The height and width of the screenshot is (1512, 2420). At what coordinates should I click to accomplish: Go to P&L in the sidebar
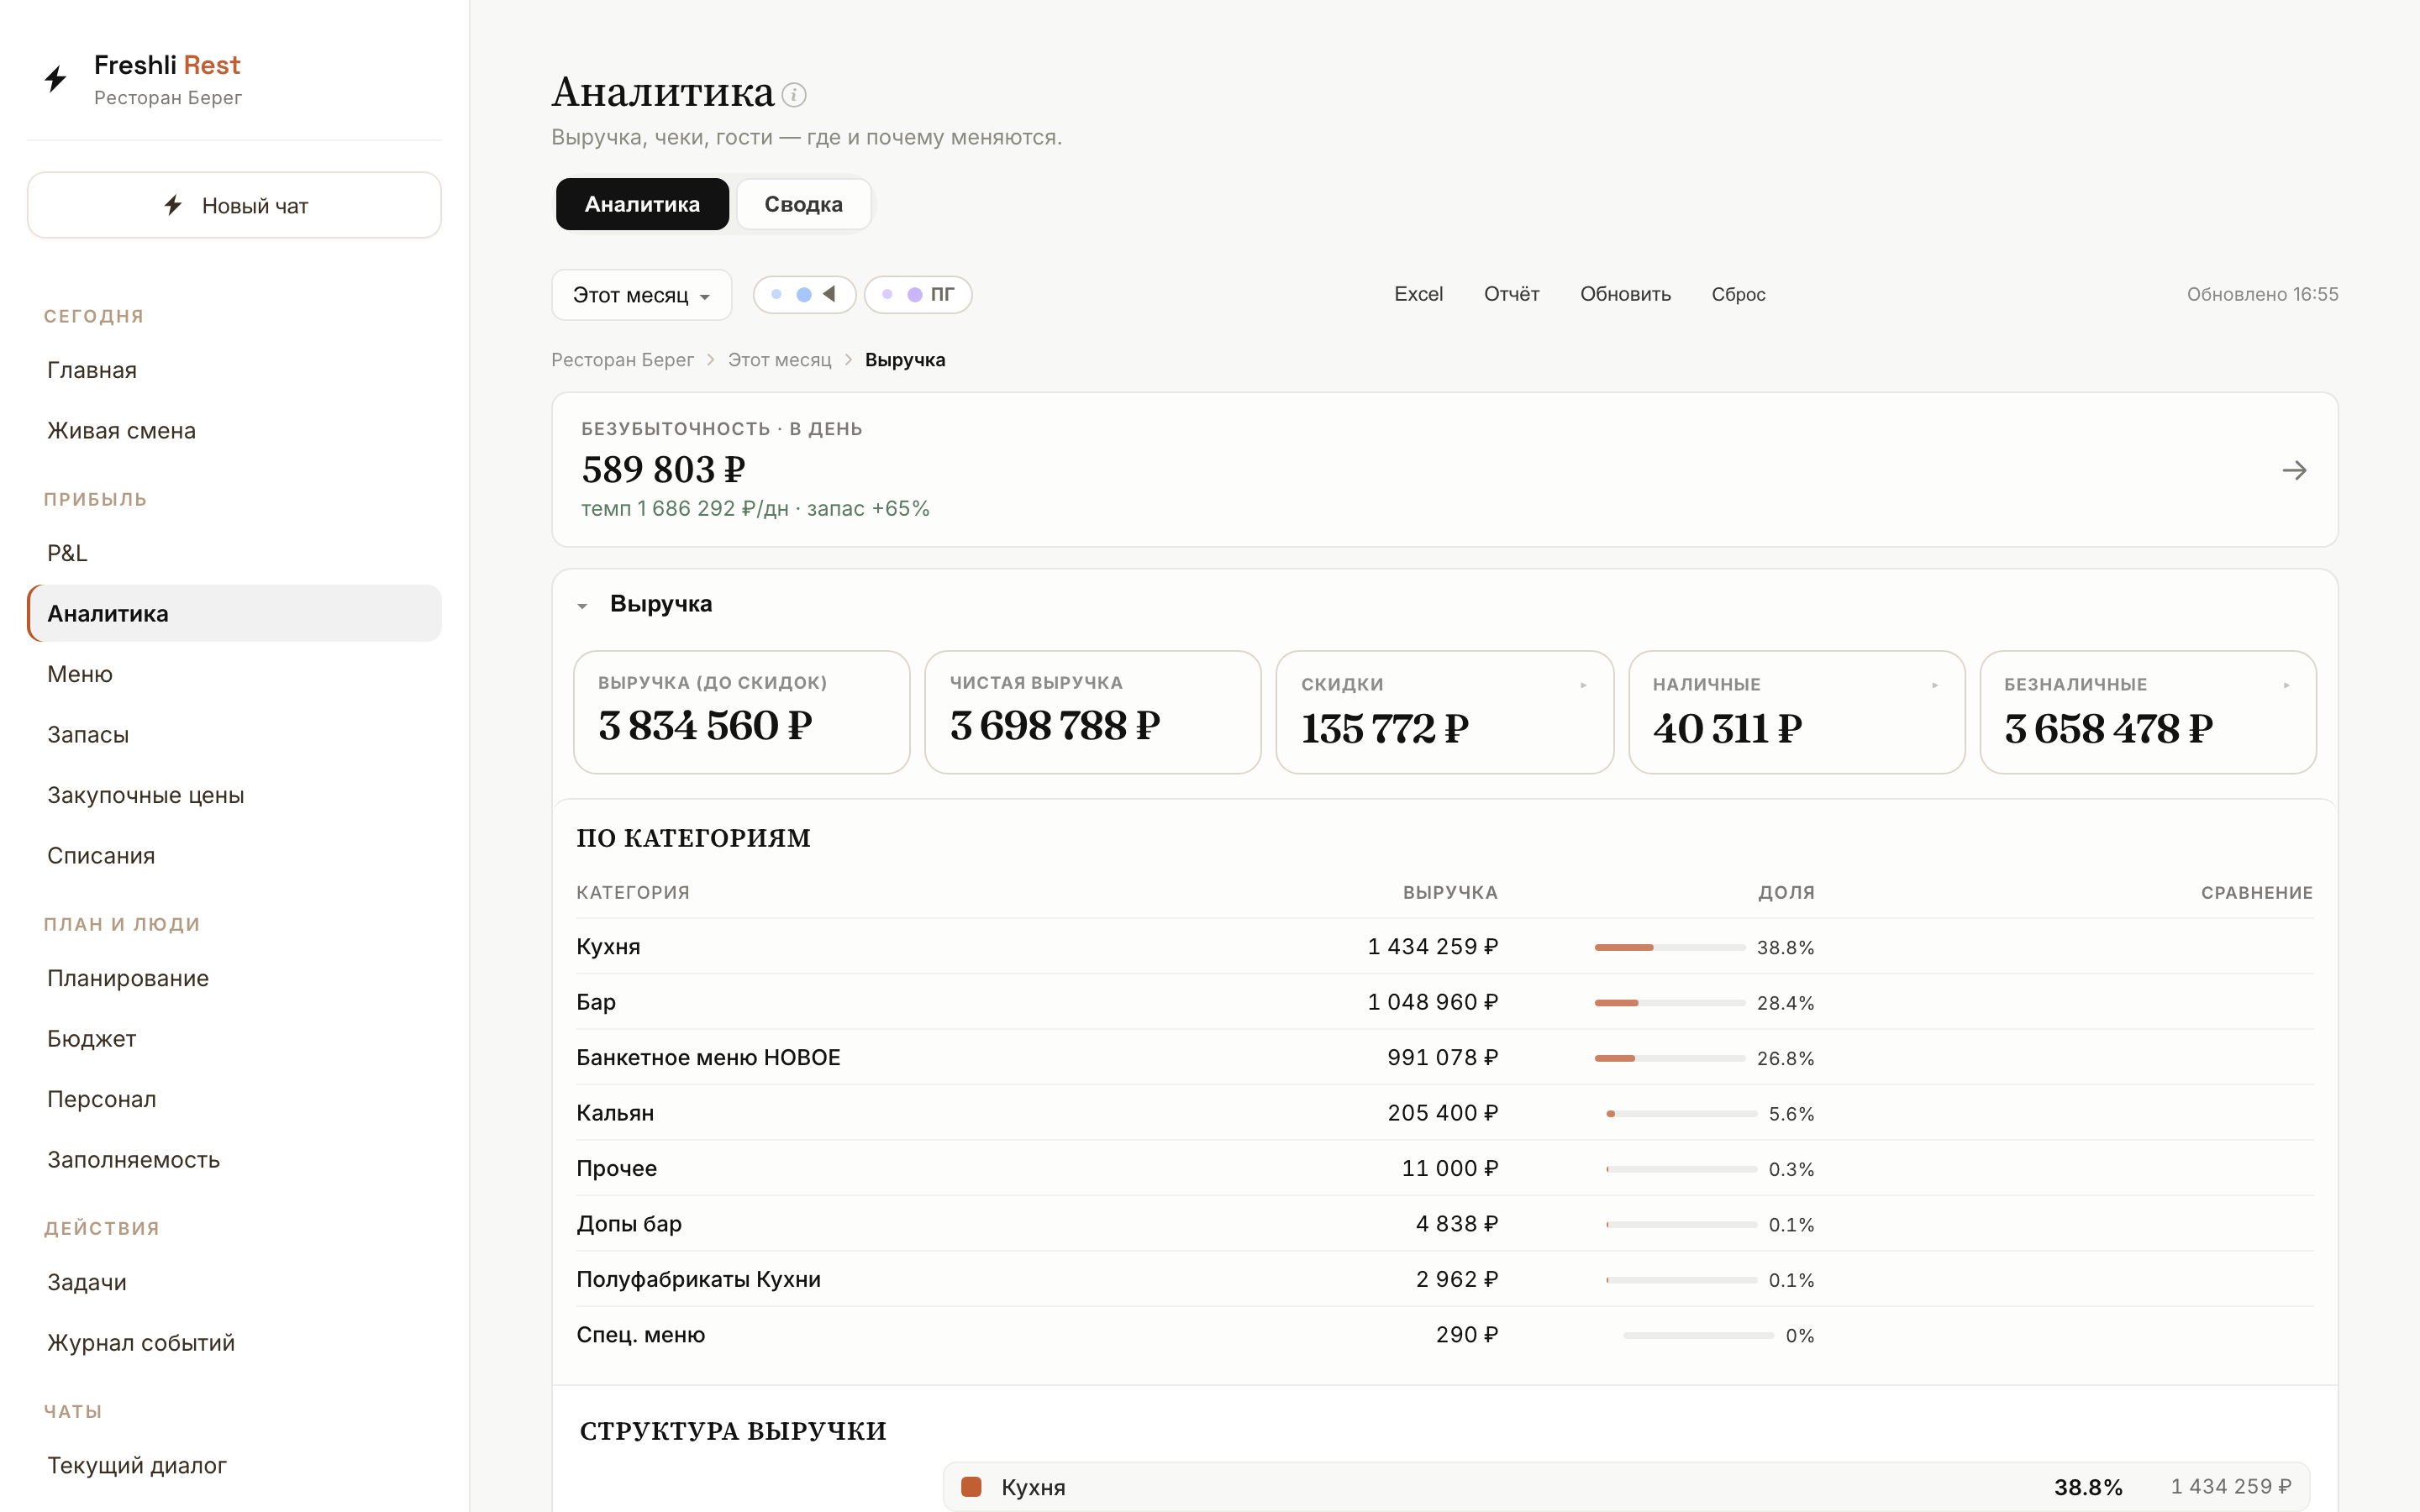click(x=234, y=553)
